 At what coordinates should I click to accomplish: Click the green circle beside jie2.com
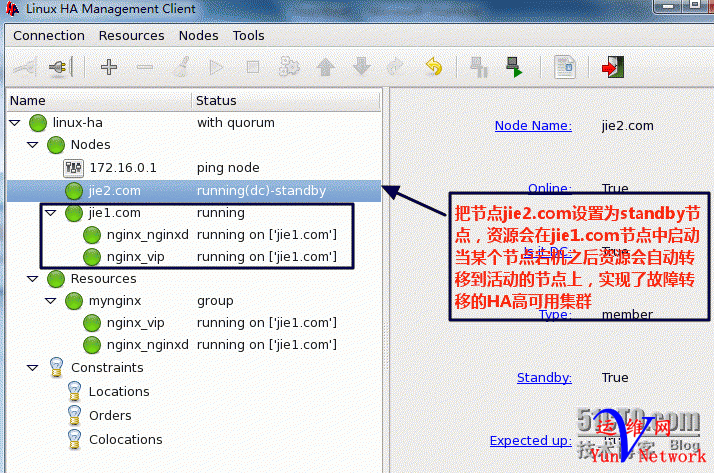coord(74,191)
